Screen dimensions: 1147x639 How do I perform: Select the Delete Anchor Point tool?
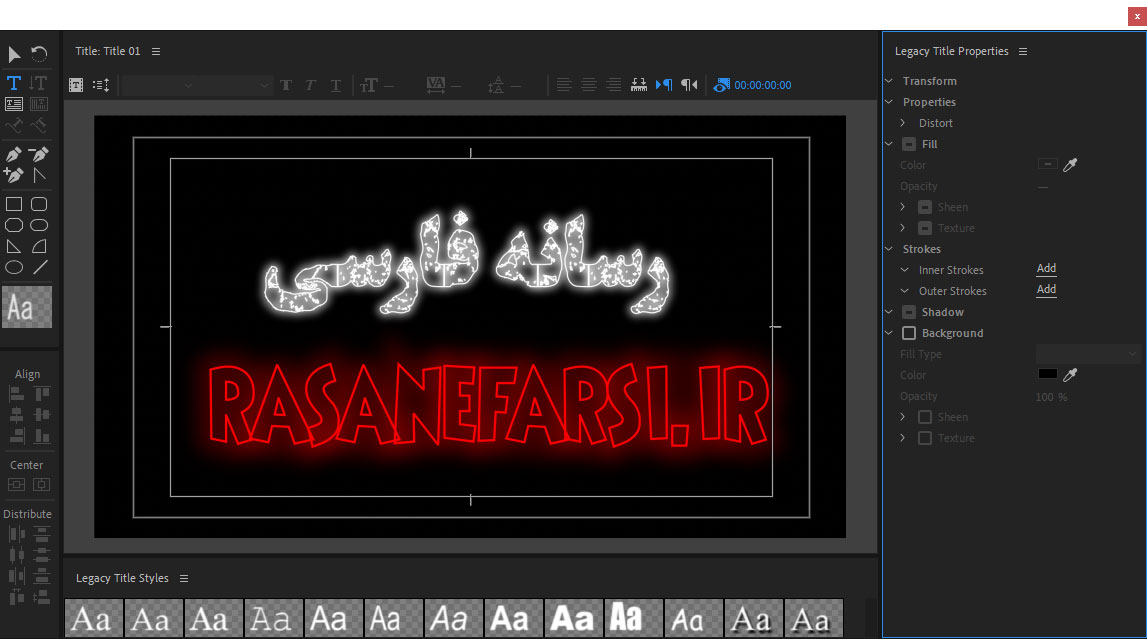click(39, 154)
